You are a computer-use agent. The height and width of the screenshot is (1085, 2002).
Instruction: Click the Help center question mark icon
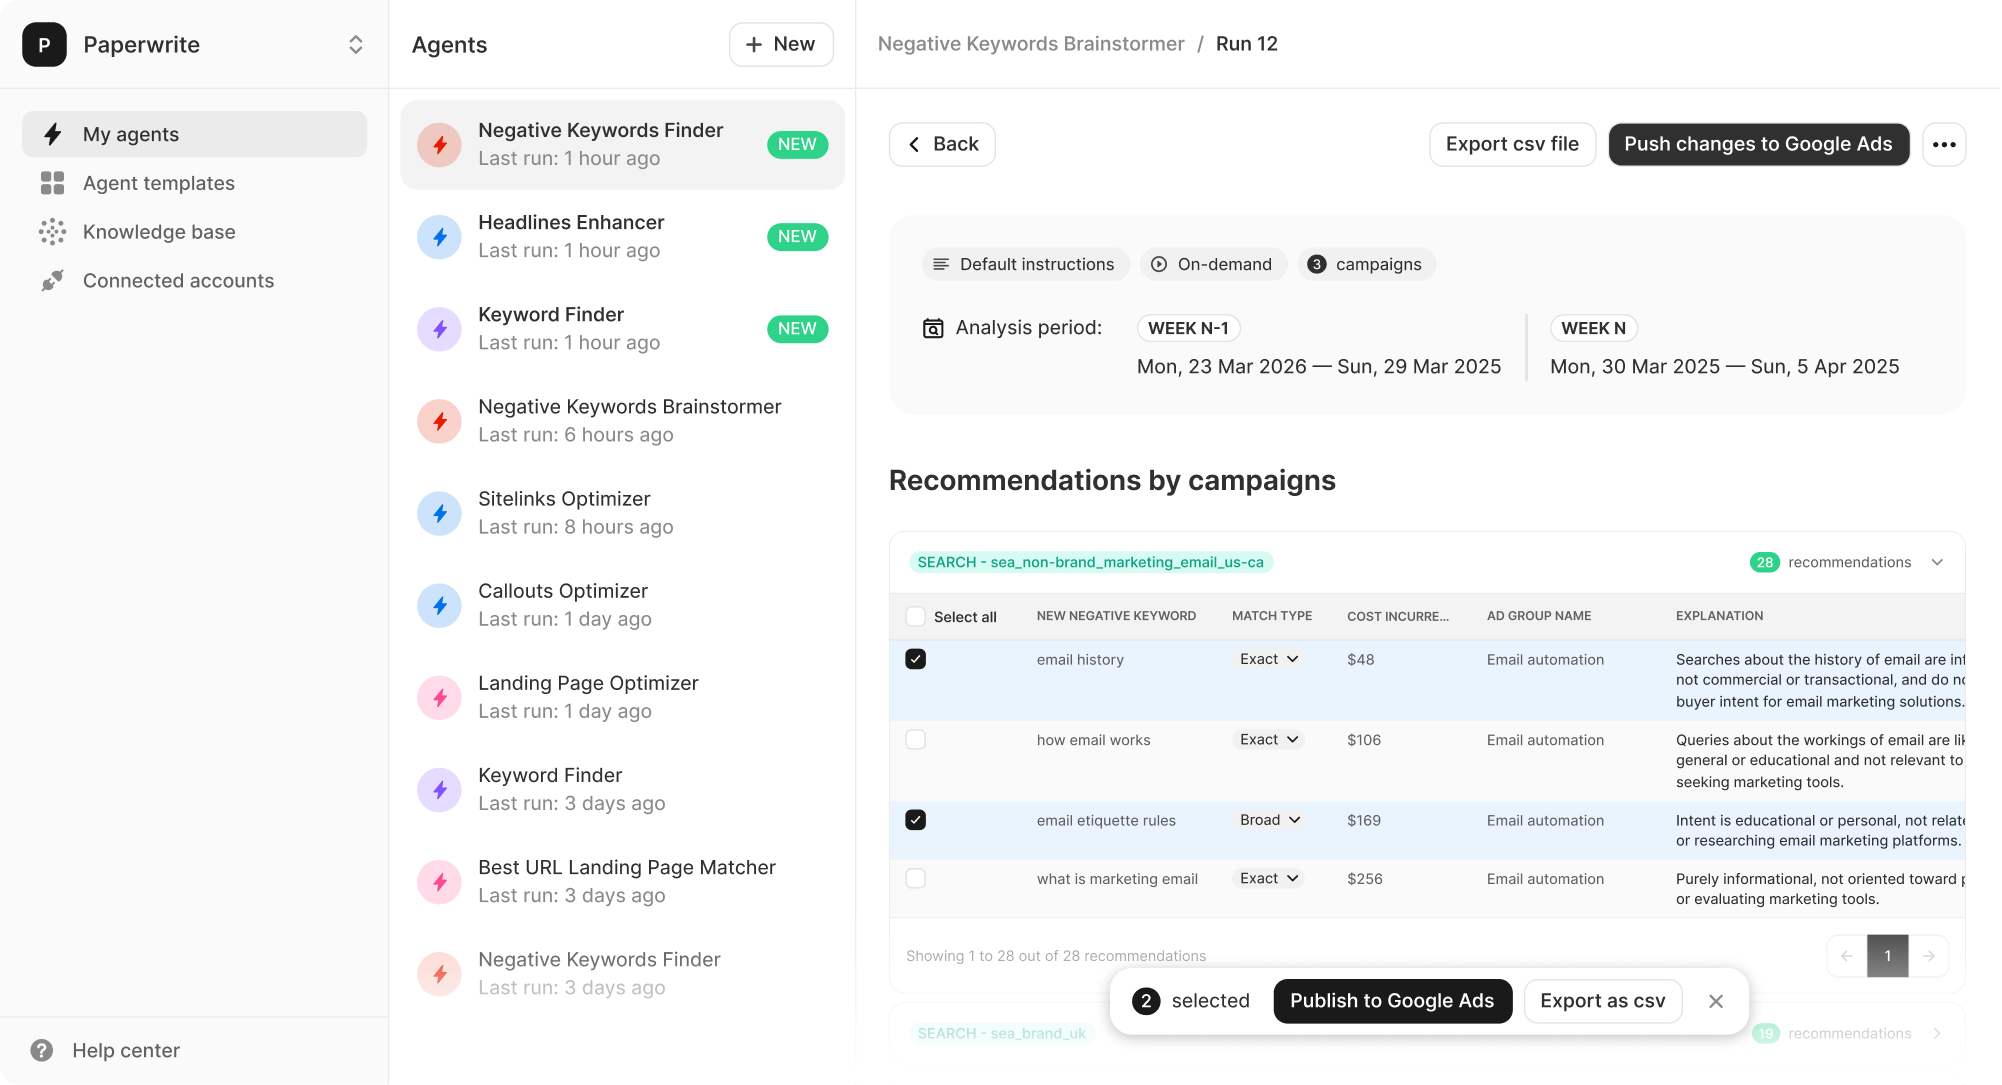[x=42, y=1050]
